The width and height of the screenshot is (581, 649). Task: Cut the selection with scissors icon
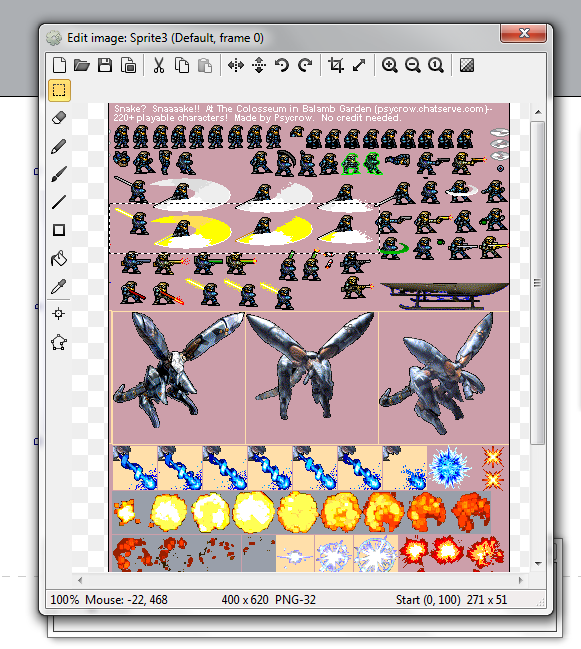tap(158, 65)
